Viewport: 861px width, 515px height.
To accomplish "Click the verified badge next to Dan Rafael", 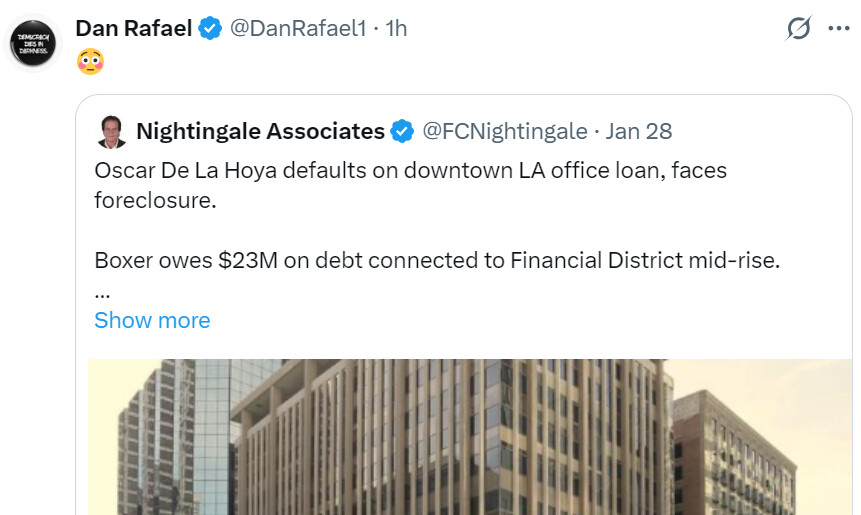I will pos(210,29).
